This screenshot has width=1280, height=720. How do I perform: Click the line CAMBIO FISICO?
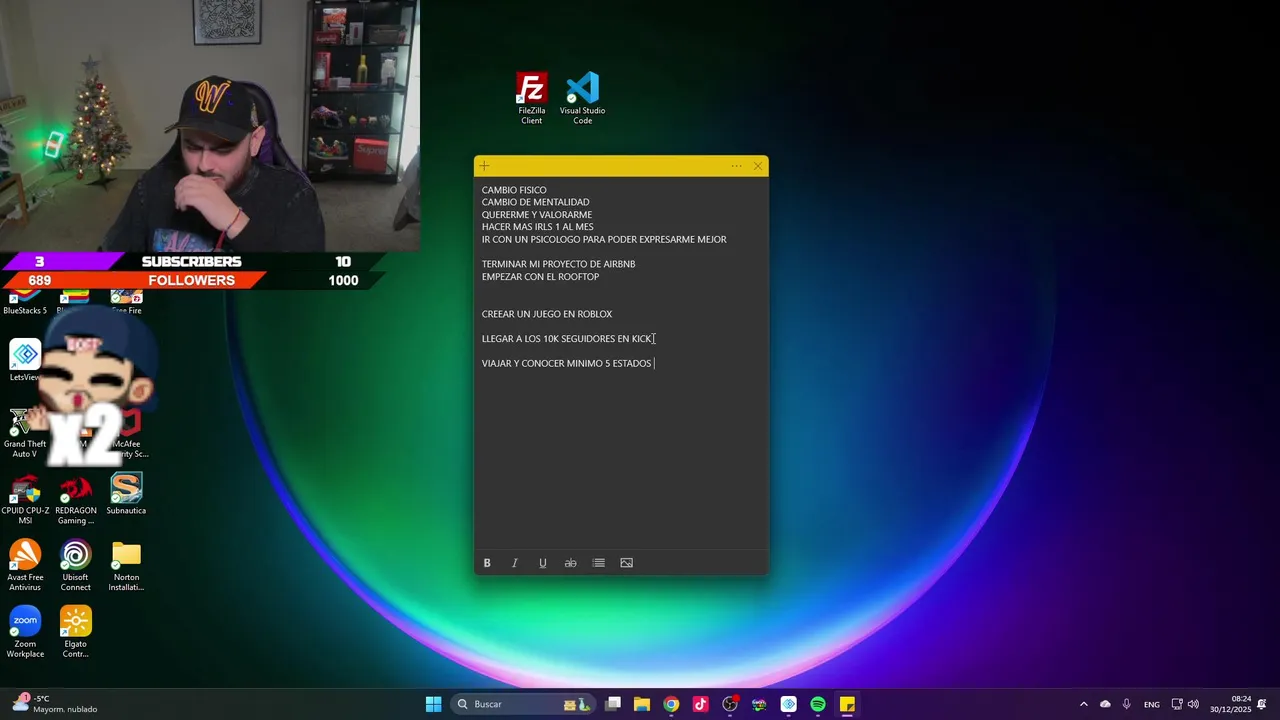[514, 190]
